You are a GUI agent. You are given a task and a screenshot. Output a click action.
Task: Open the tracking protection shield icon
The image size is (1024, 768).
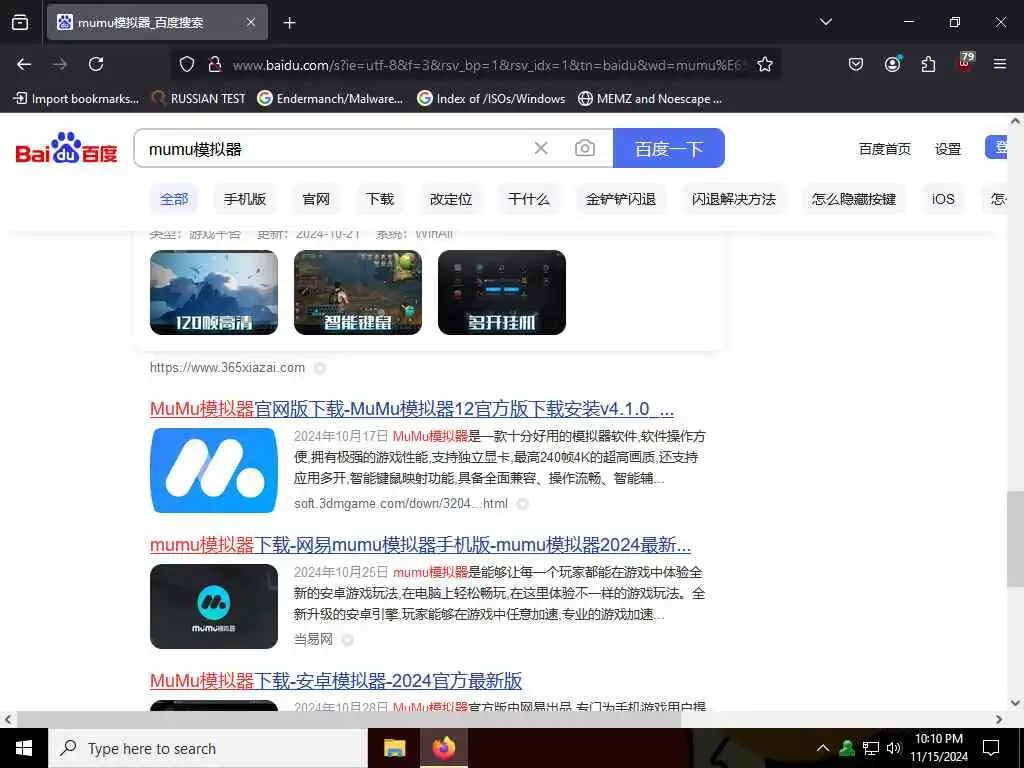[187, 64]
